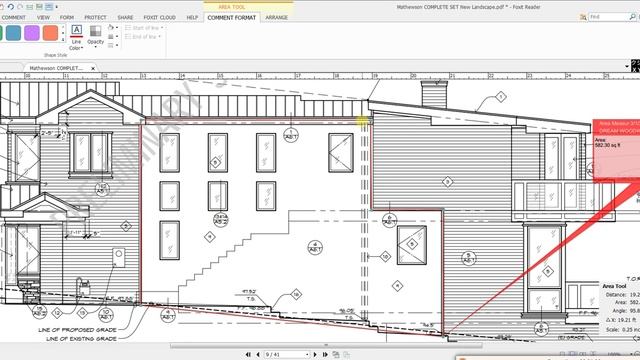Image resolution: width=640 pixels, height=360 pixels.
Task: Click the advanced search icon beside Find
Action: (x=583, y=17)
